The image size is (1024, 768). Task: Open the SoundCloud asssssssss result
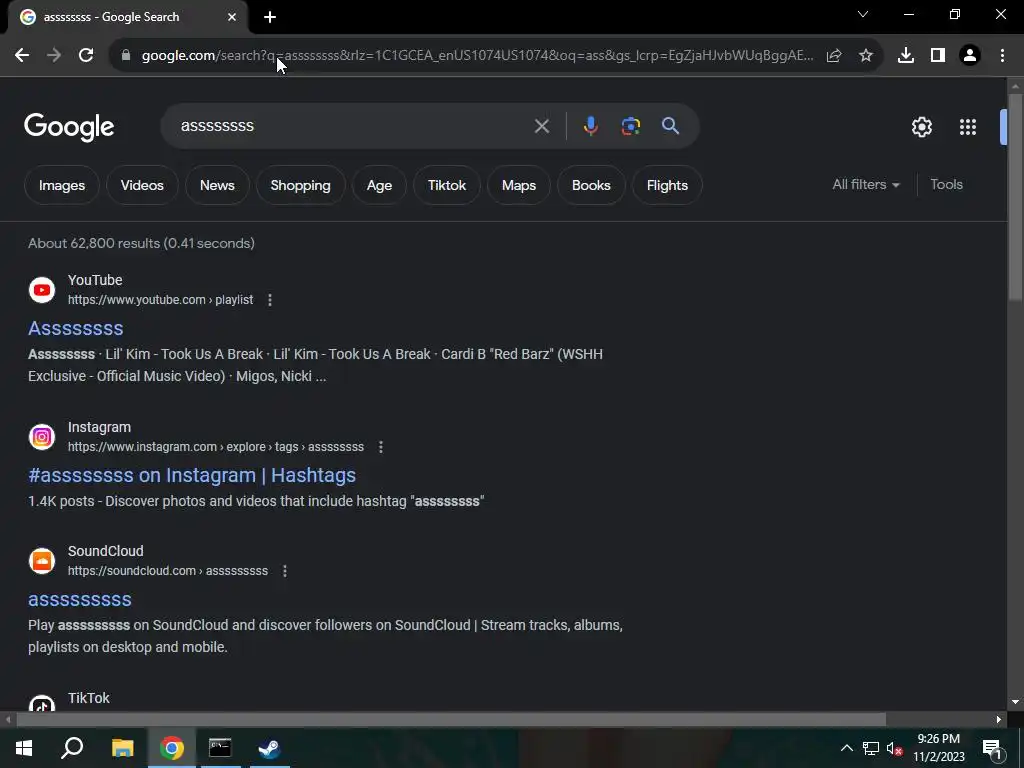pyautogui.click(x=80, y=599)
